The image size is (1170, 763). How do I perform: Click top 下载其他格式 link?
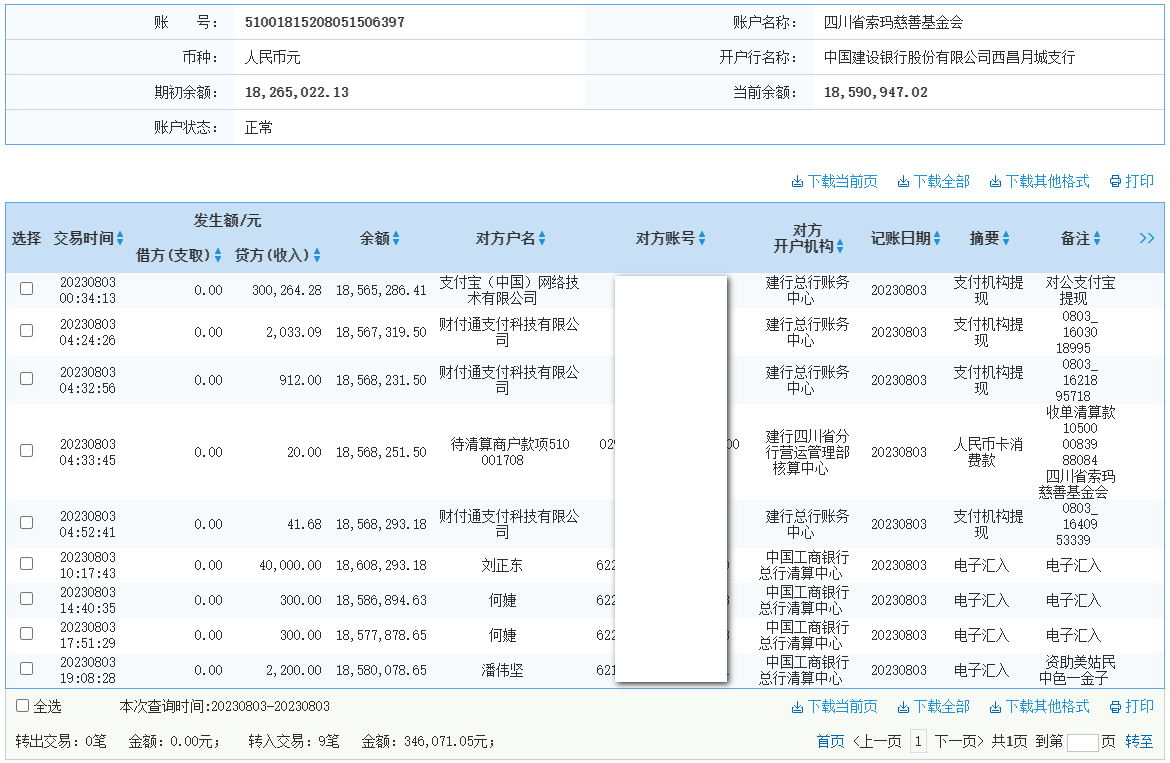coord(1039,181)
